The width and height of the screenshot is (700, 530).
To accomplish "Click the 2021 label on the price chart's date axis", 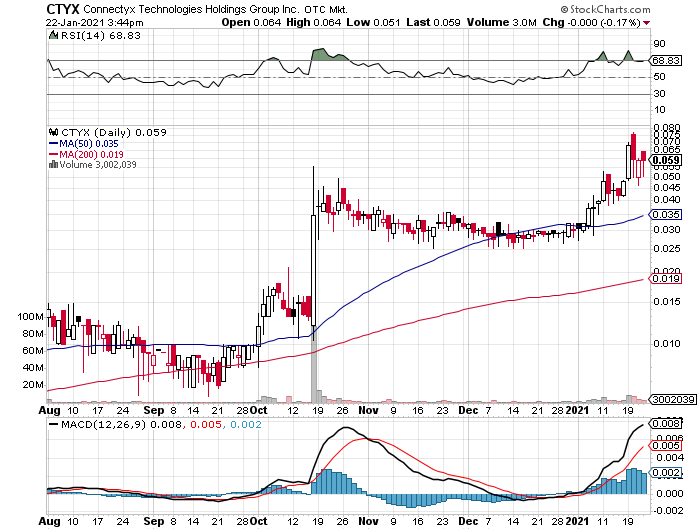I will 578,410.
